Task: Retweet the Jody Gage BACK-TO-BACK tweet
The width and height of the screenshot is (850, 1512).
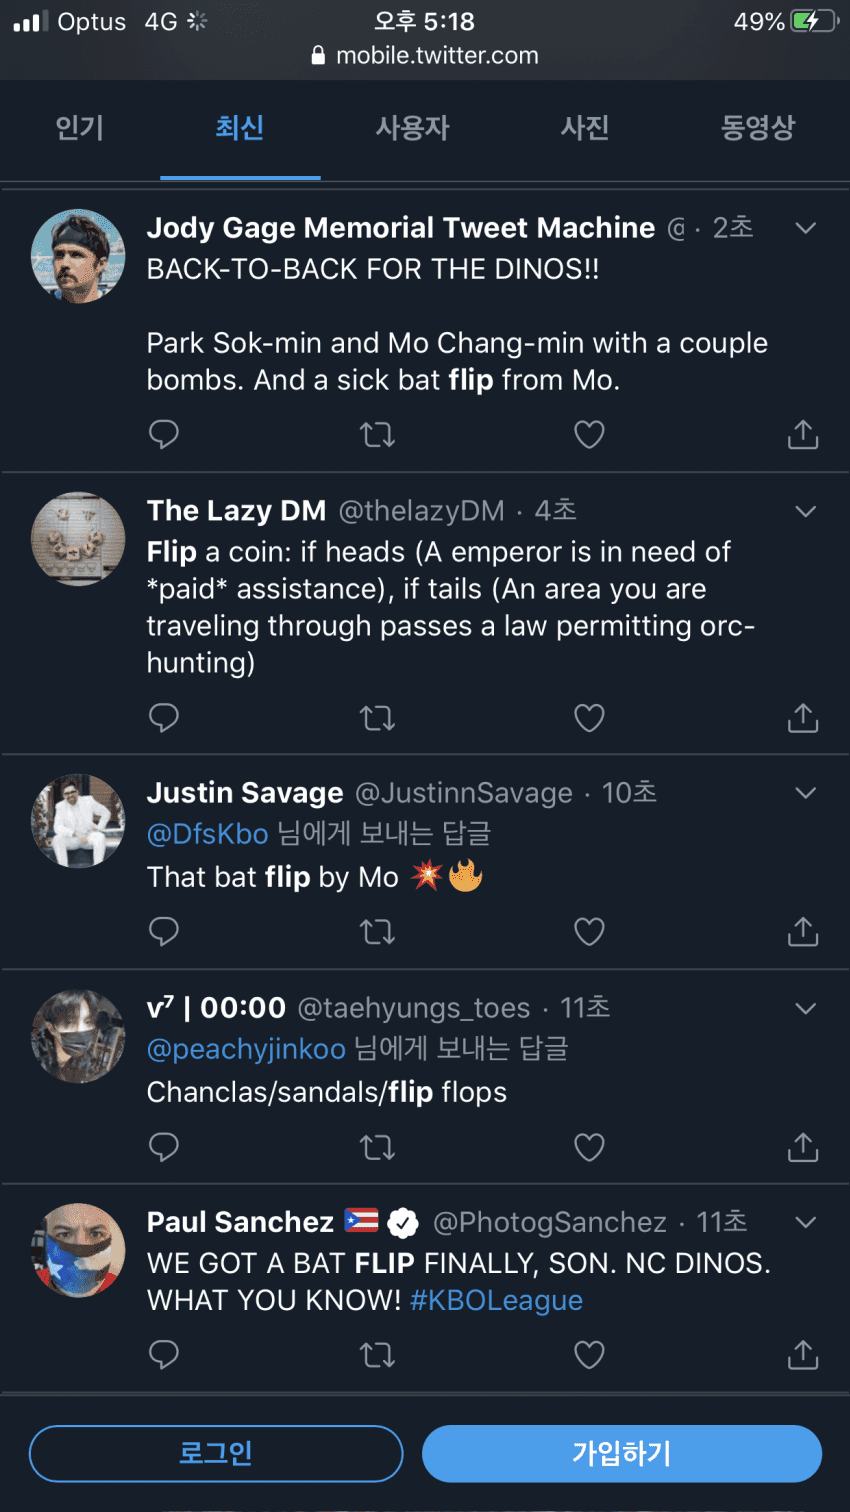Action: (x=377, y=434)
